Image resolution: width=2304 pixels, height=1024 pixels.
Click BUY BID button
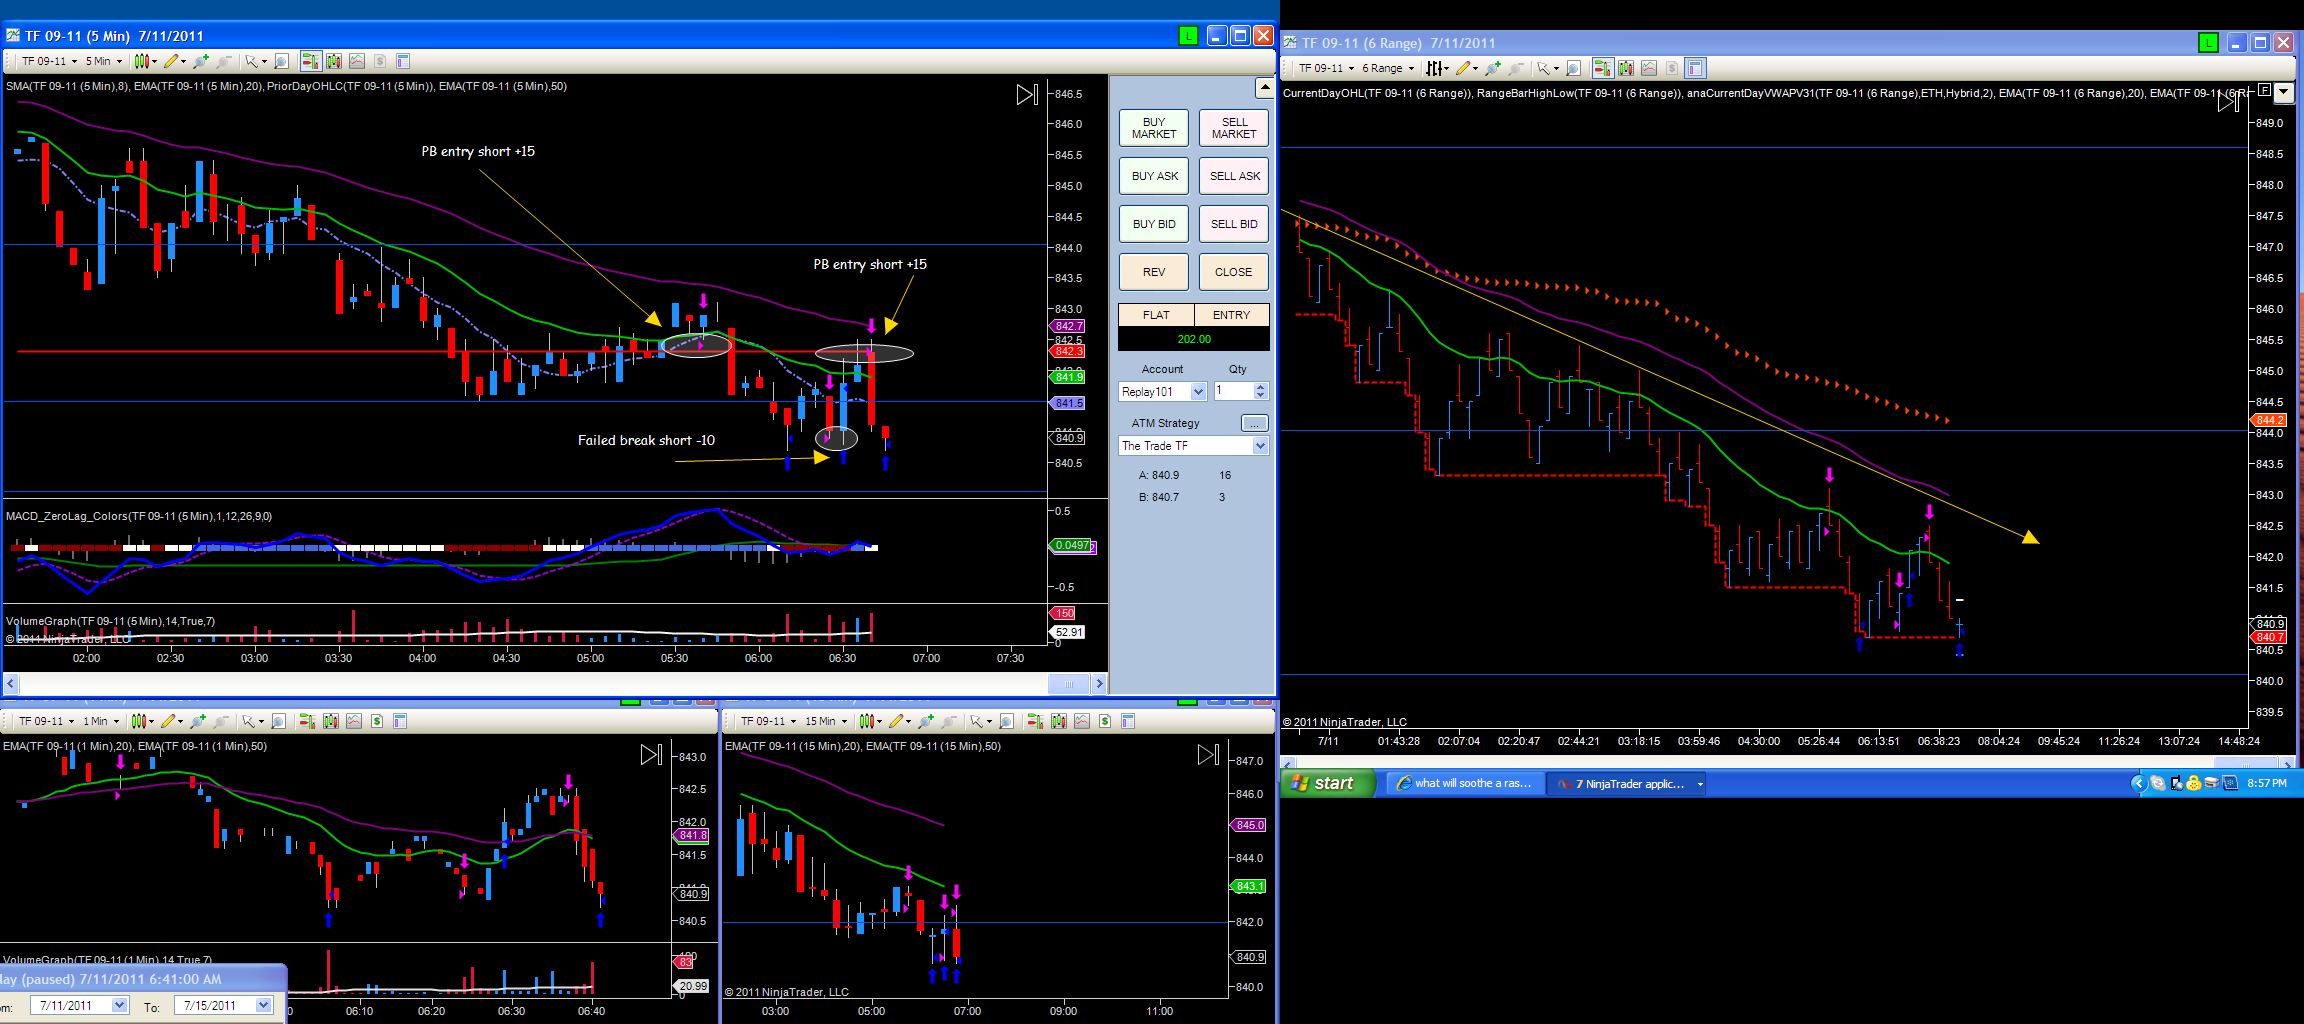click(x=1153, y=224)
